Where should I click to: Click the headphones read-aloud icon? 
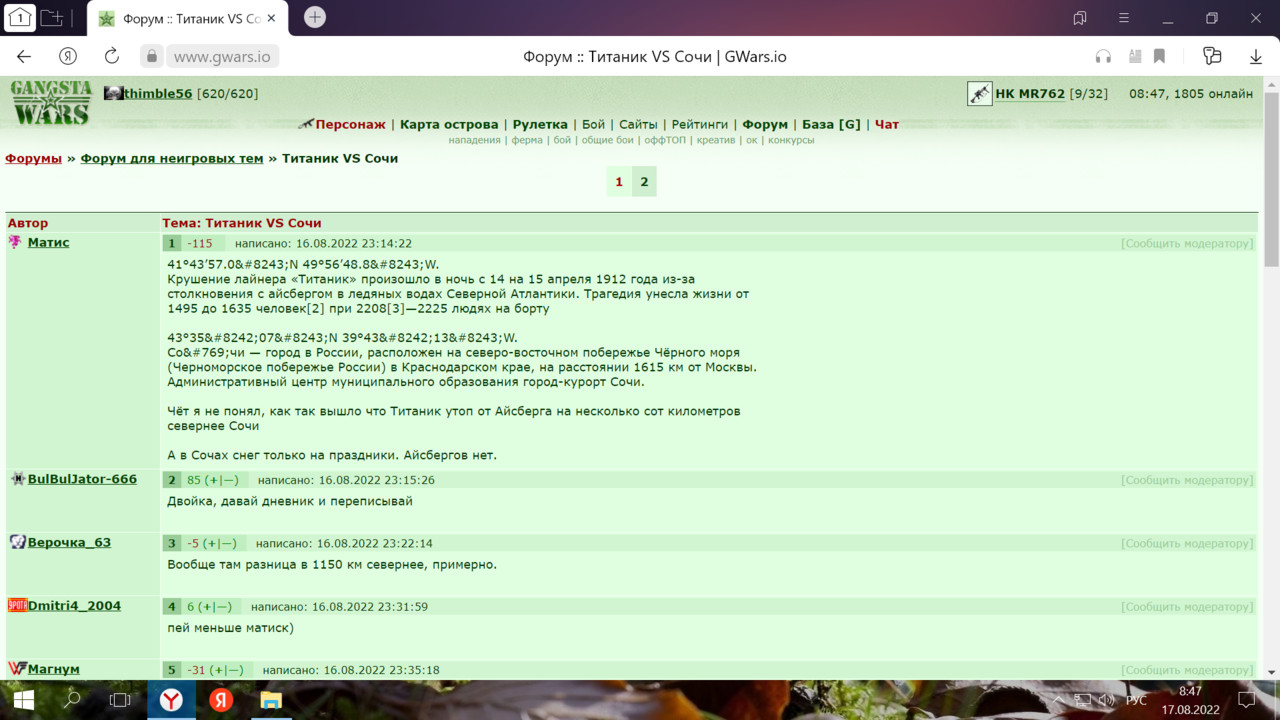[1103, 56]
